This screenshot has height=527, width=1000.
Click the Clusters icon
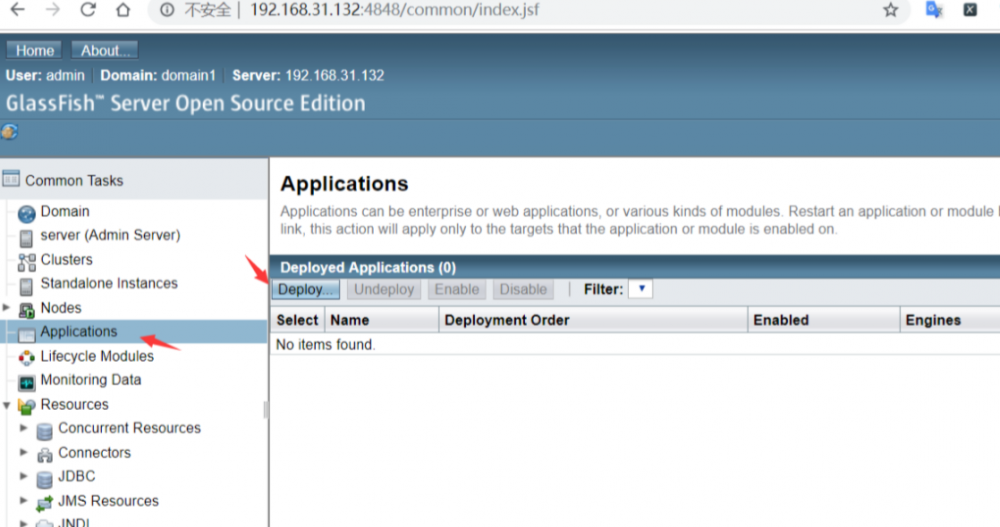pos(27,262)
